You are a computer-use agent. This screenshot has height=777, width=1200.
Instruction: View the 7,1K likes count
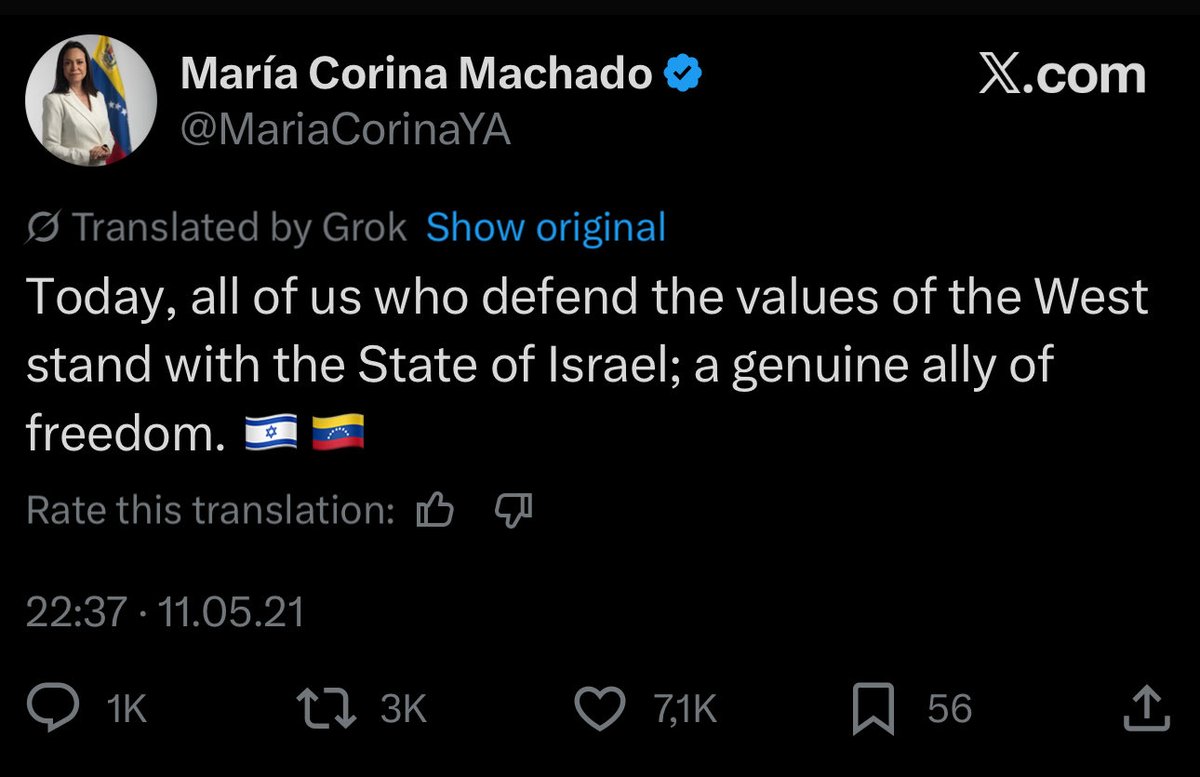coord(686,709)
